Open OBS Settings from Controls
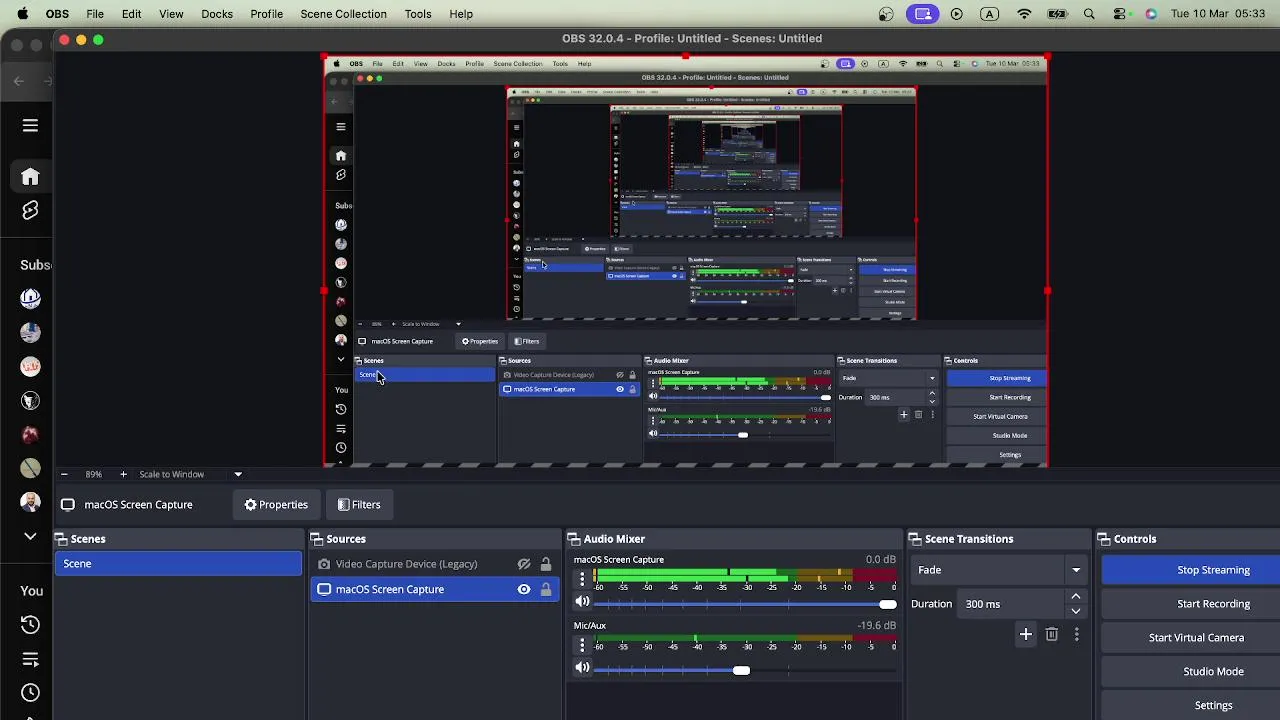 click(x=1191, y=705)
